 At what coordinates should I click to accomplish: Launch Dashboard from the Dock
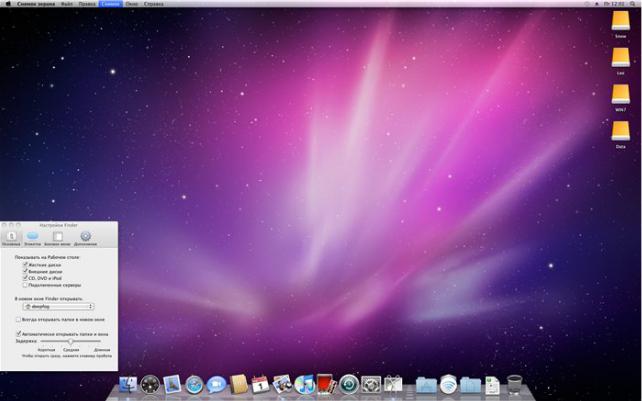tap(150, 385)
